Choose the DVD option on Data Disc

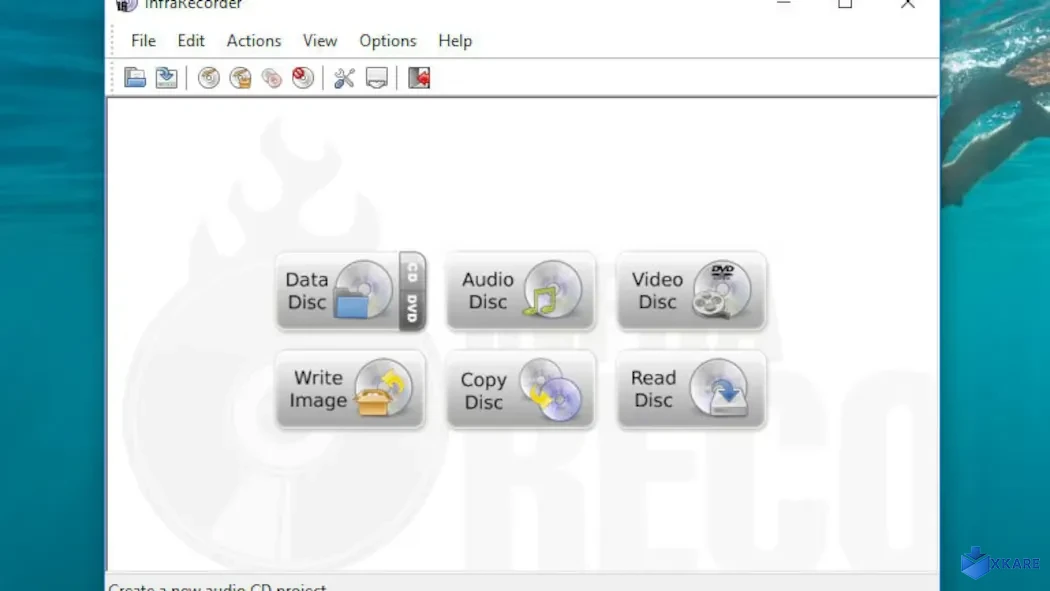[x=412, y=309]
